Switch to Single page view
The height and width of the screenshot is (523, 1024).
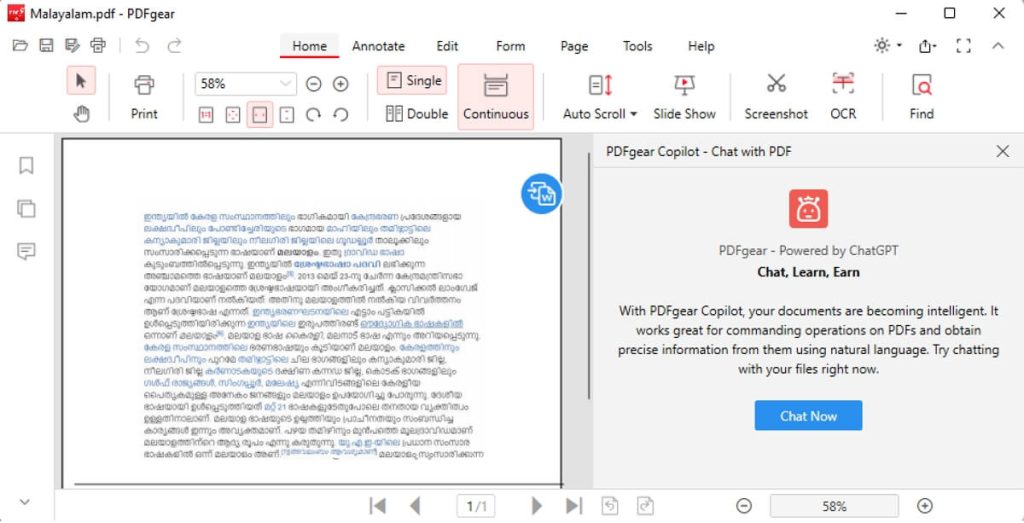412,81
